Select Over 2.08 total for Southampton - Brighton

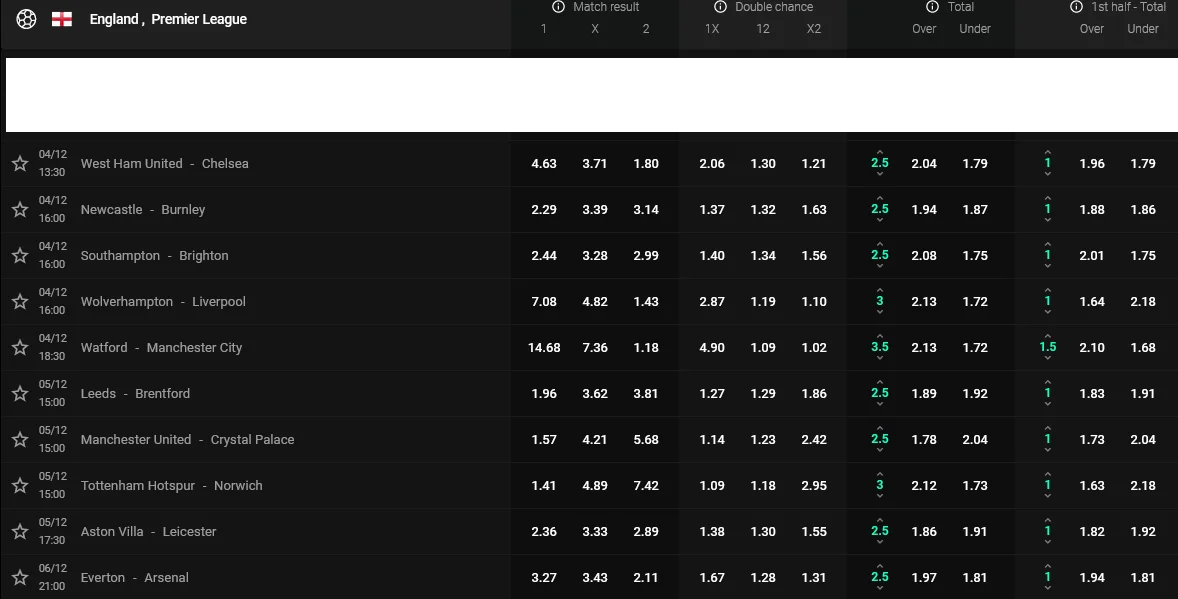924,256
